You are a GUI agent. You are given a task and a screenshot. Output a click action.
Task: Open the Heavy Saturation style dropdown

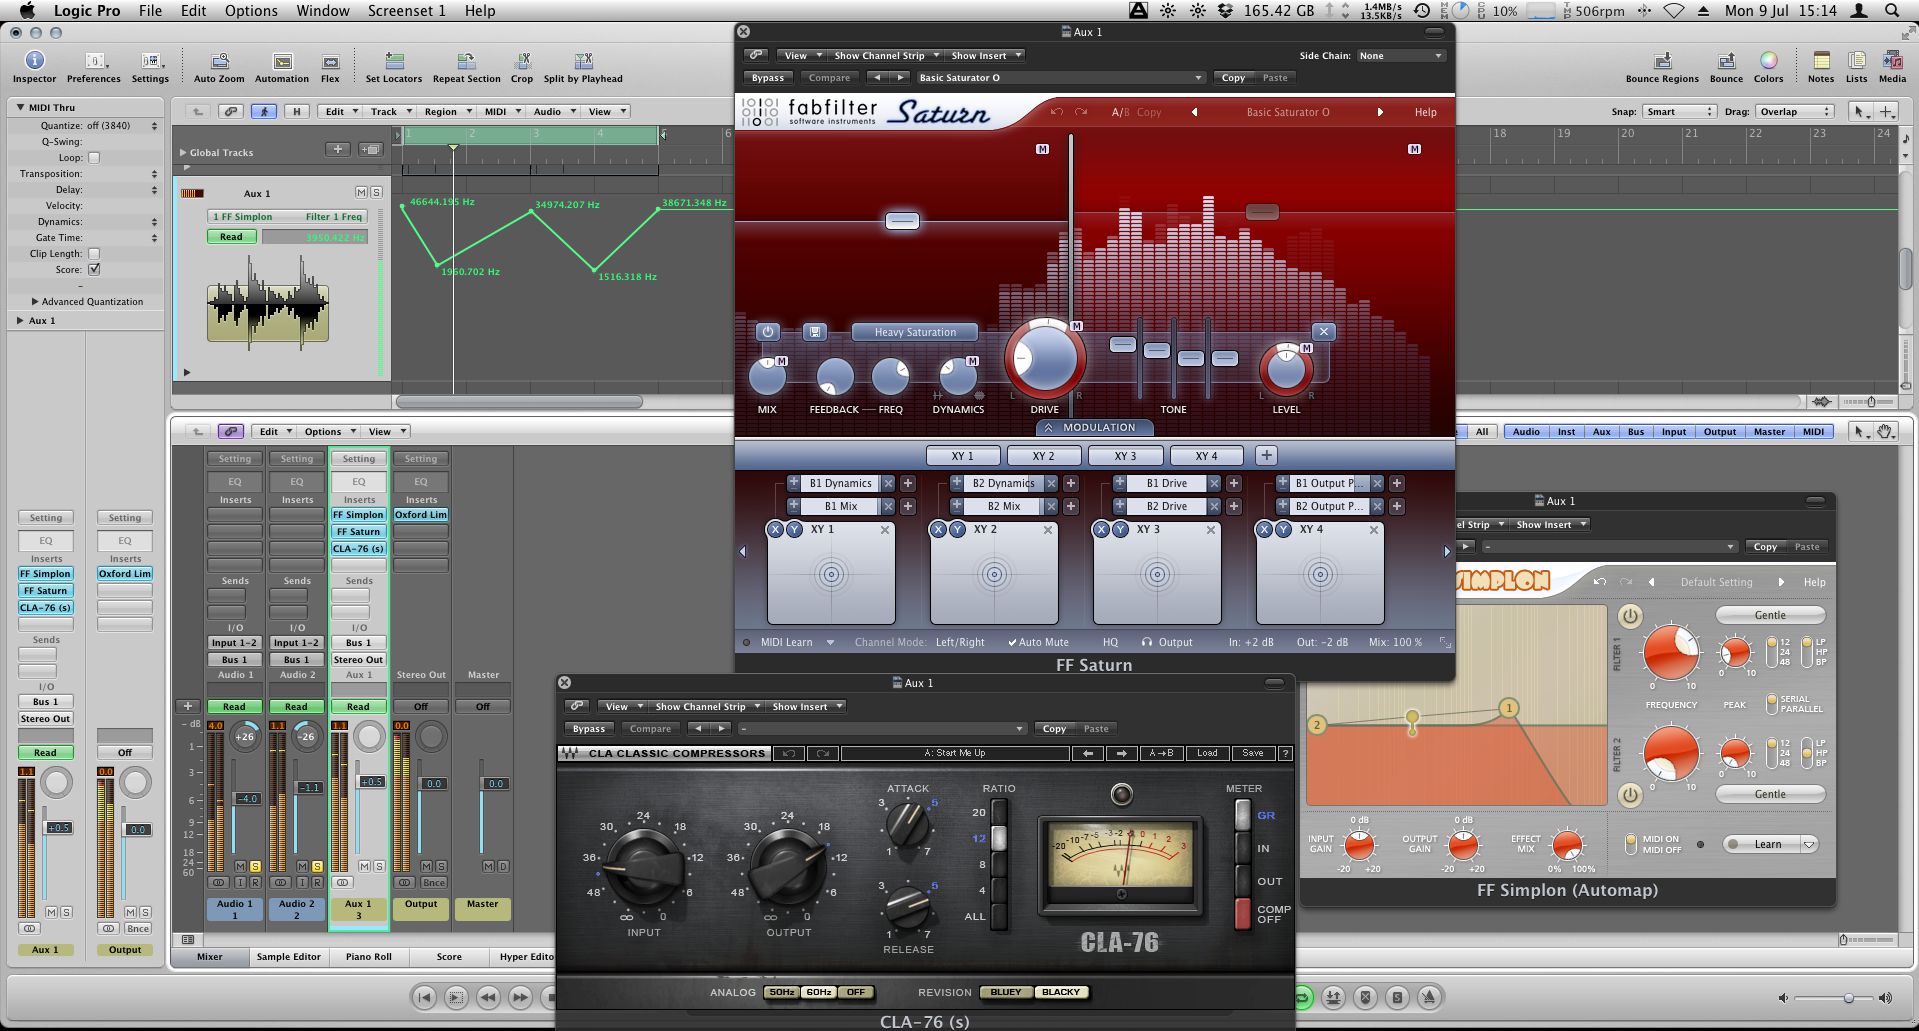(x=915, y=332)
